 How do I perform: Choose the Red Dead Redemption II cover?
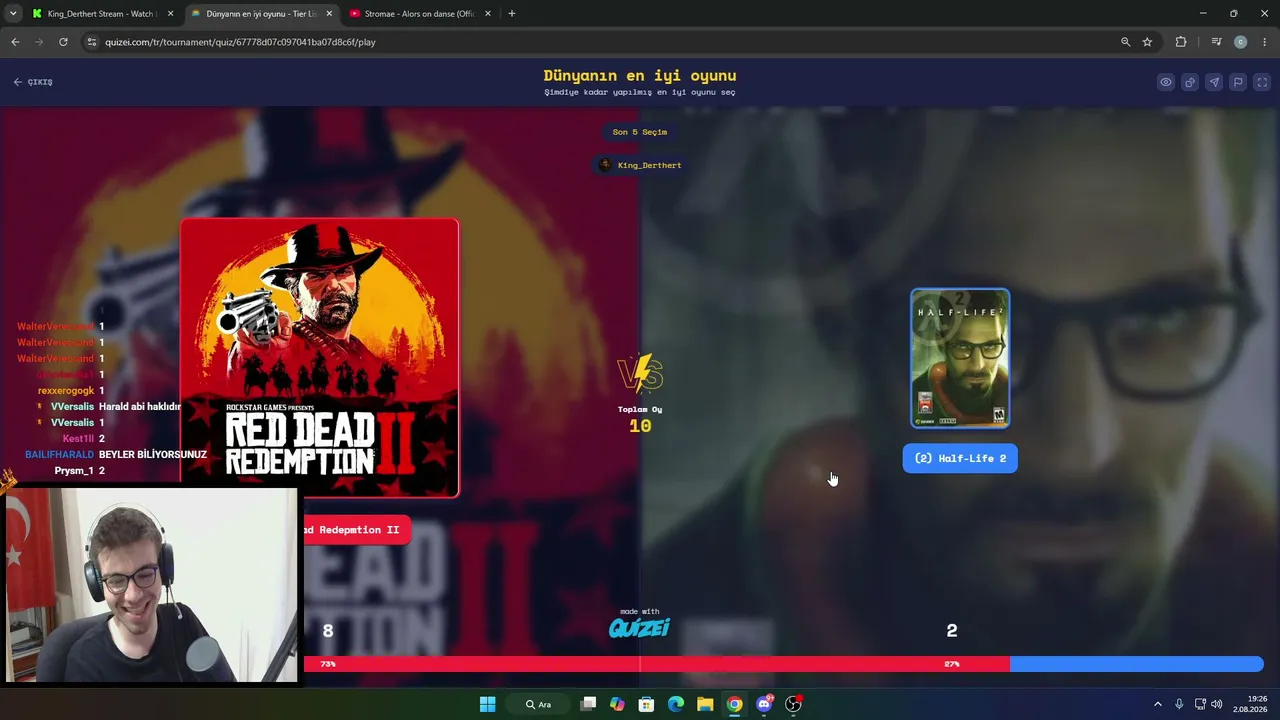pos(320,358)
